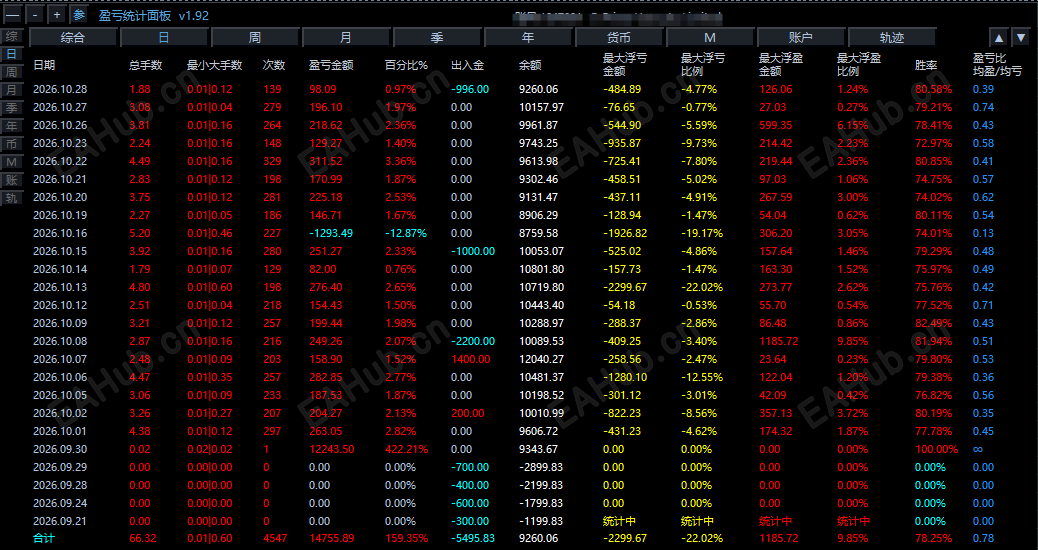The width and height of the screenshot is (1038, 550).
Task: Click the -12.87% percentage cell
Action: (x=406, y=233)
